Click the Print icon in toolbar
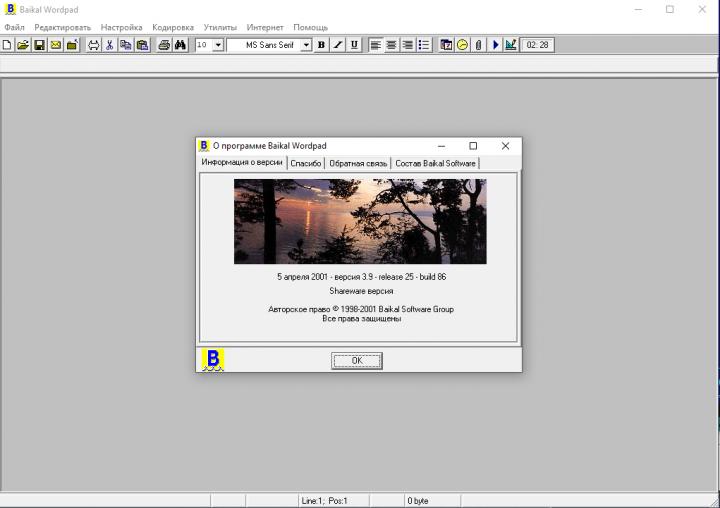 point(164,45)
